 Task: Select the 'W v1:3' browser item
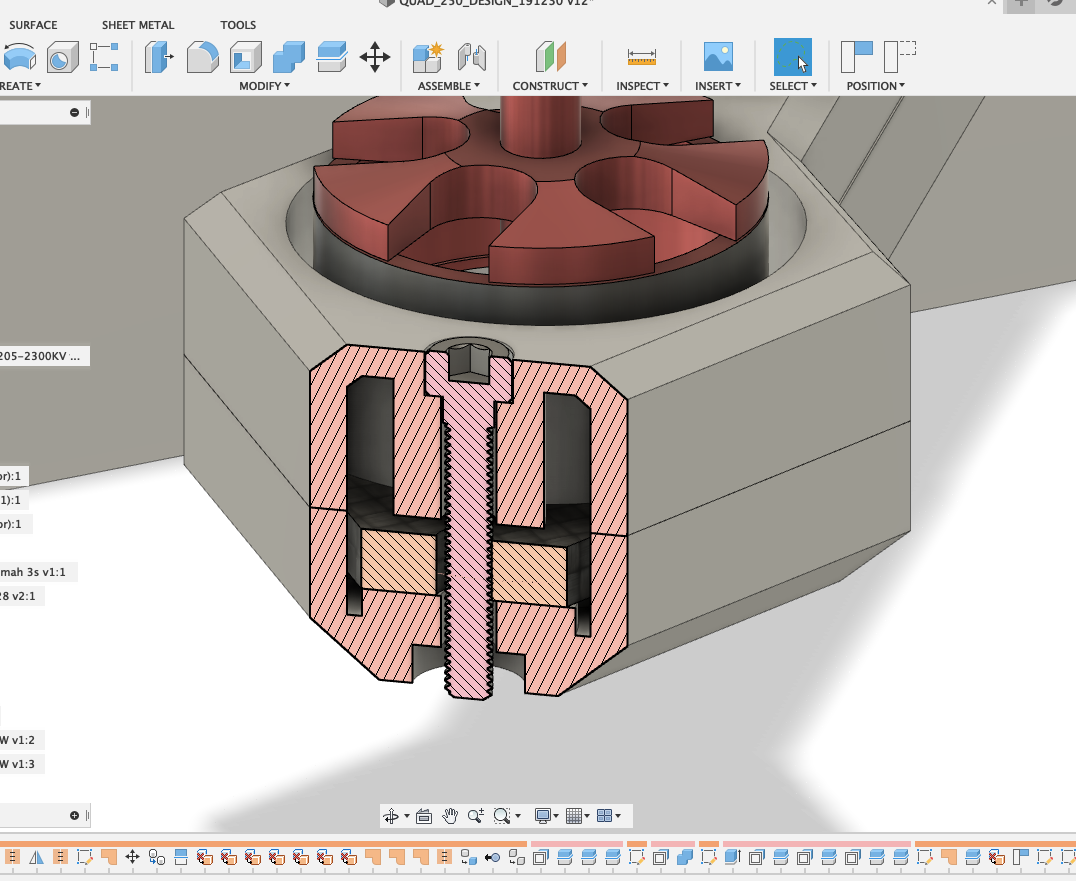coord(22,764)
